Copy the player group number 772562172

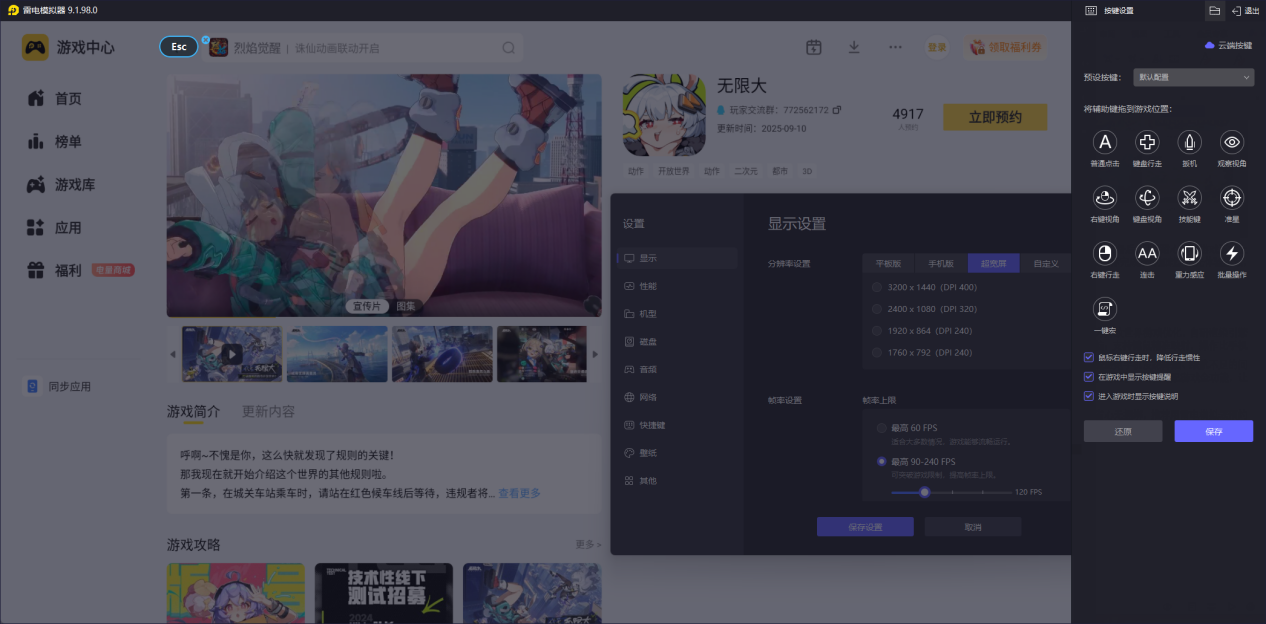click(837, 110)
